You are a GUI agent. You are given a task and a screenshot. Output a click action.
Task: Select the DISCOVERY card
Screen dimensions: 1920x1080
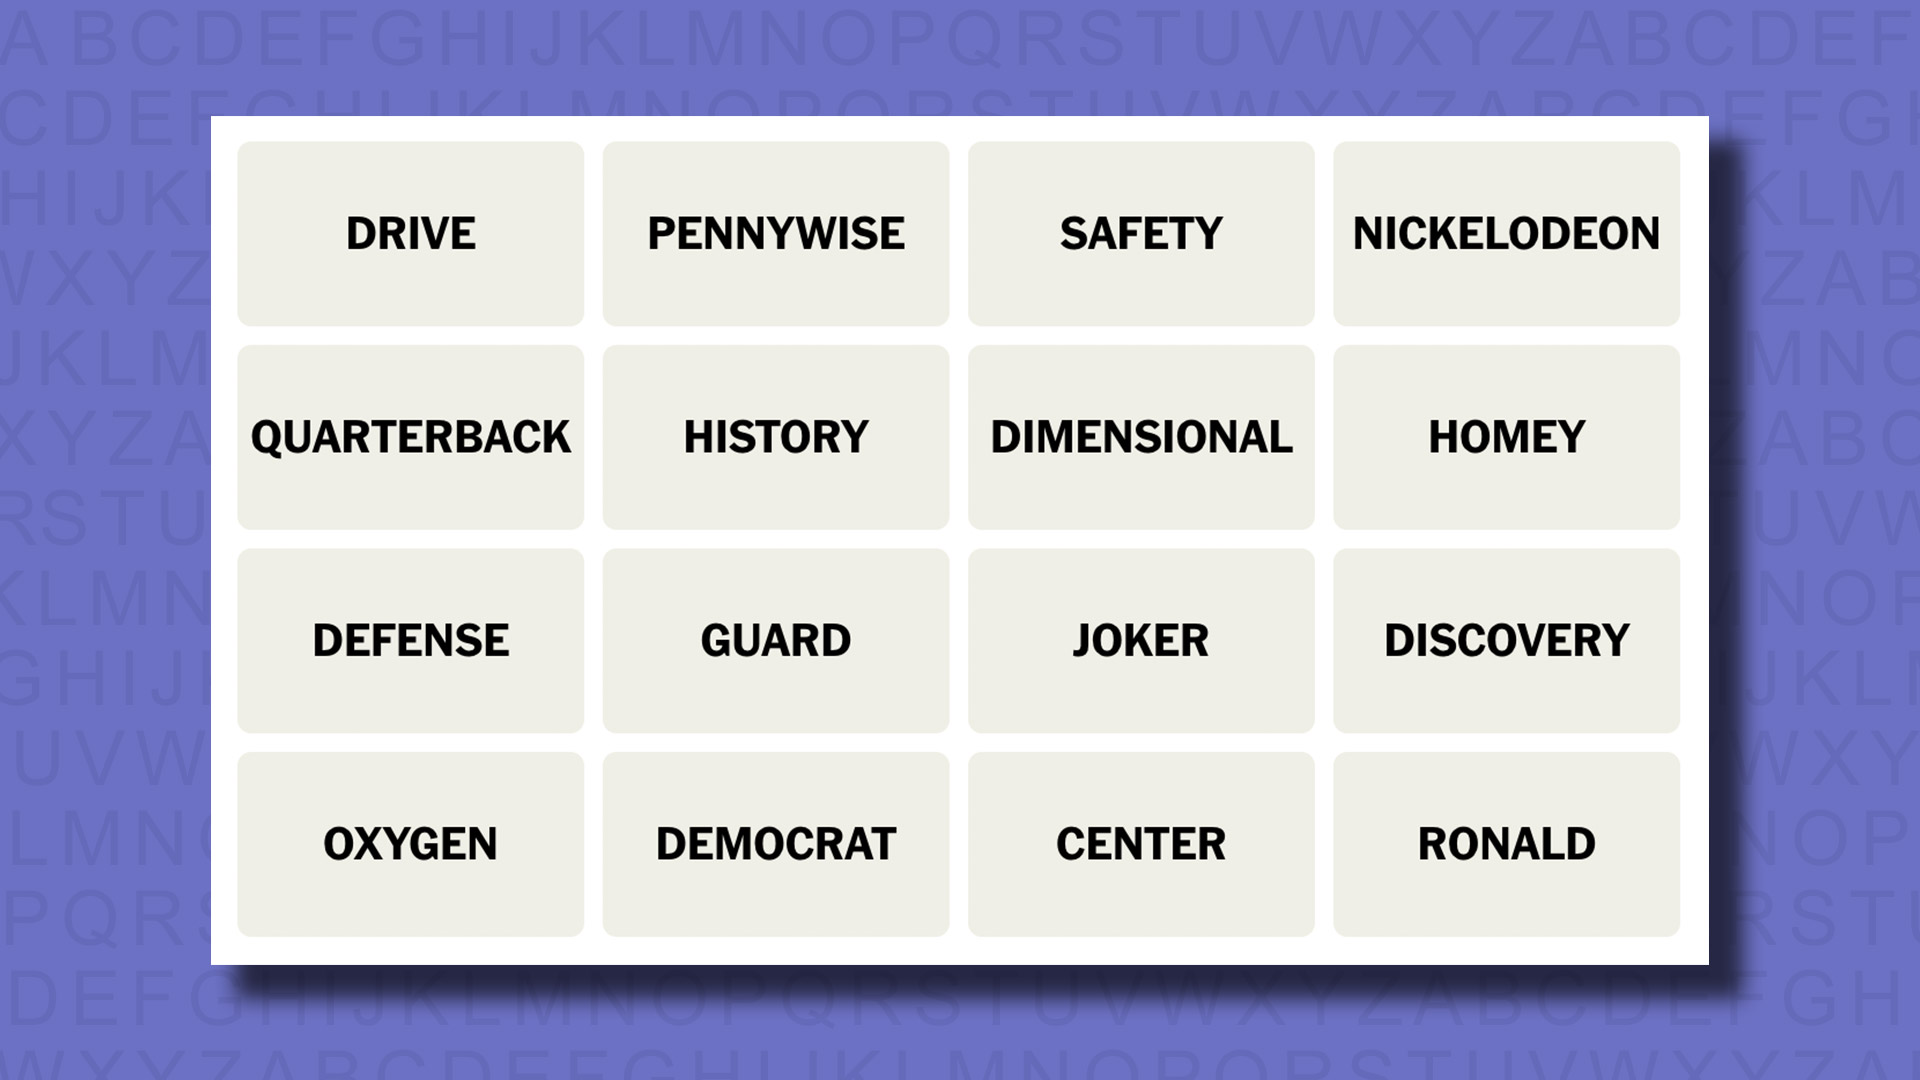[x=1506, y=640]
